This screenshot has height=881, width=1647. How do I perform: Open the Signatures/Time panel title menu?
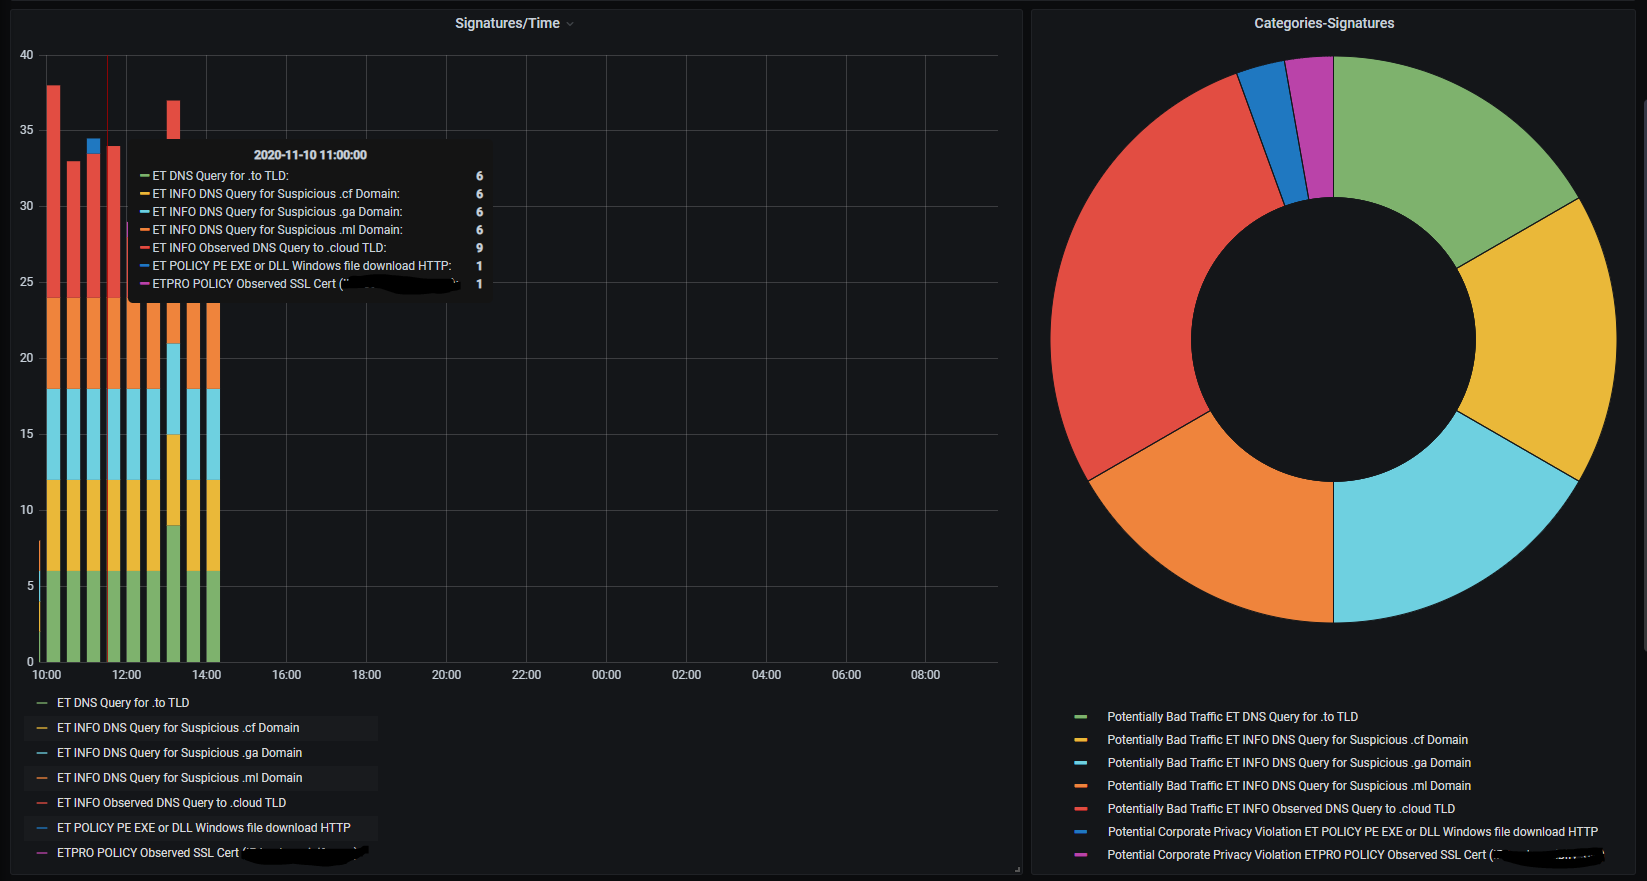pyautogui.click(x=507, y=23)
